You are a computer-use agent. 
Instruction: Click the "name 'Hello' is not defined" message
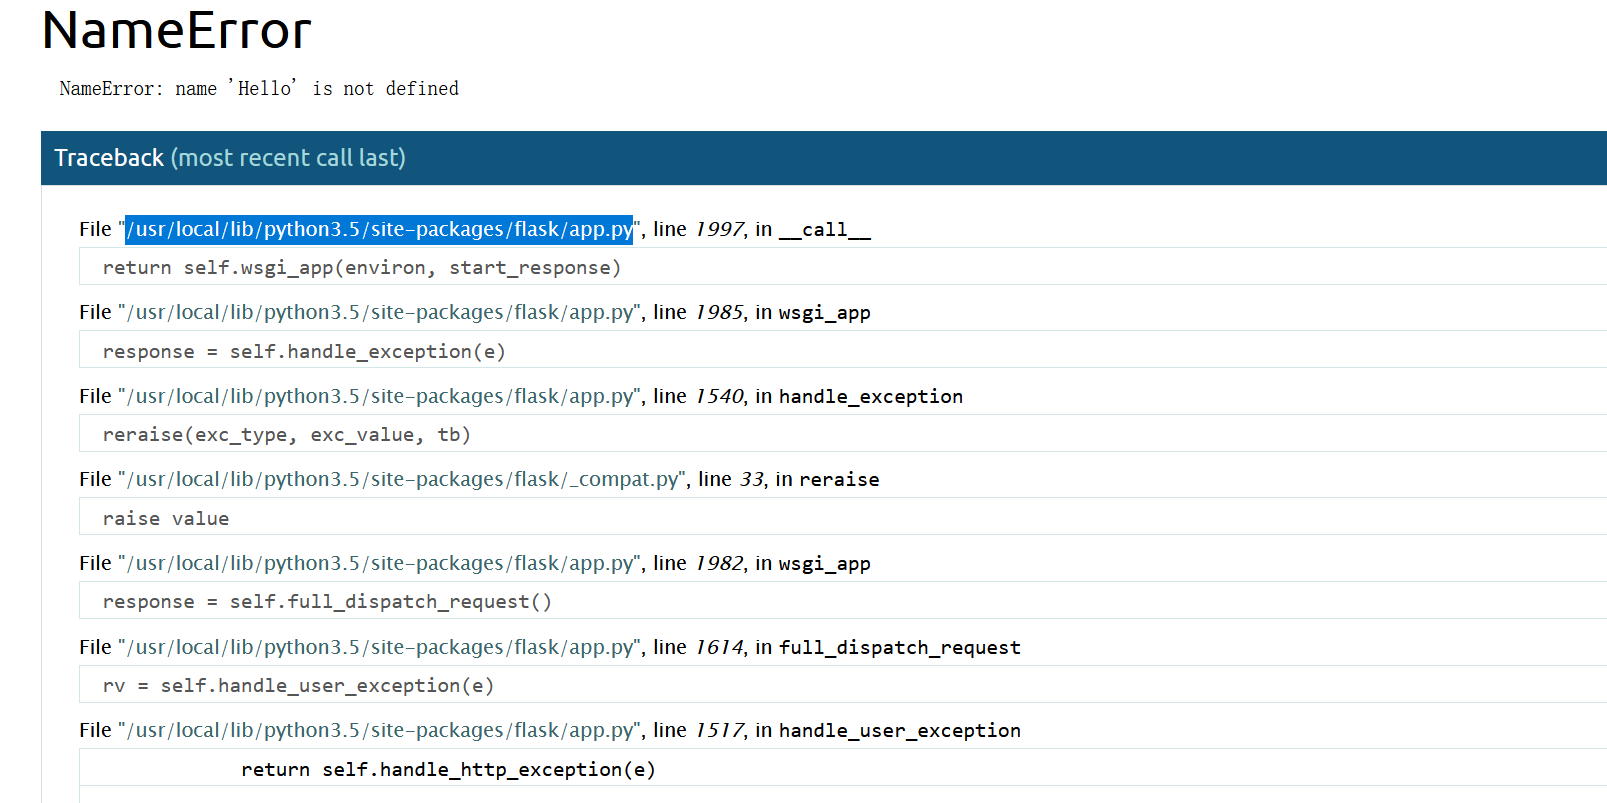click(259, 89)
